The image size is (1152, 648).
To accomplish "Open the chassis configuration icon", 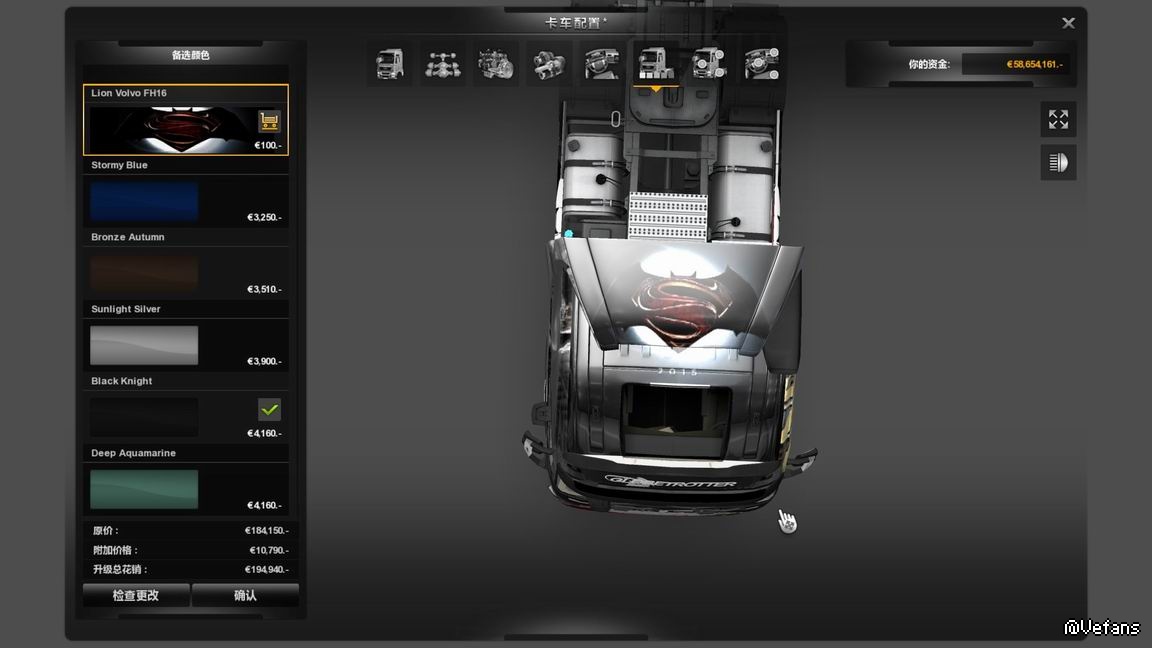I will [x=442, y=64].
